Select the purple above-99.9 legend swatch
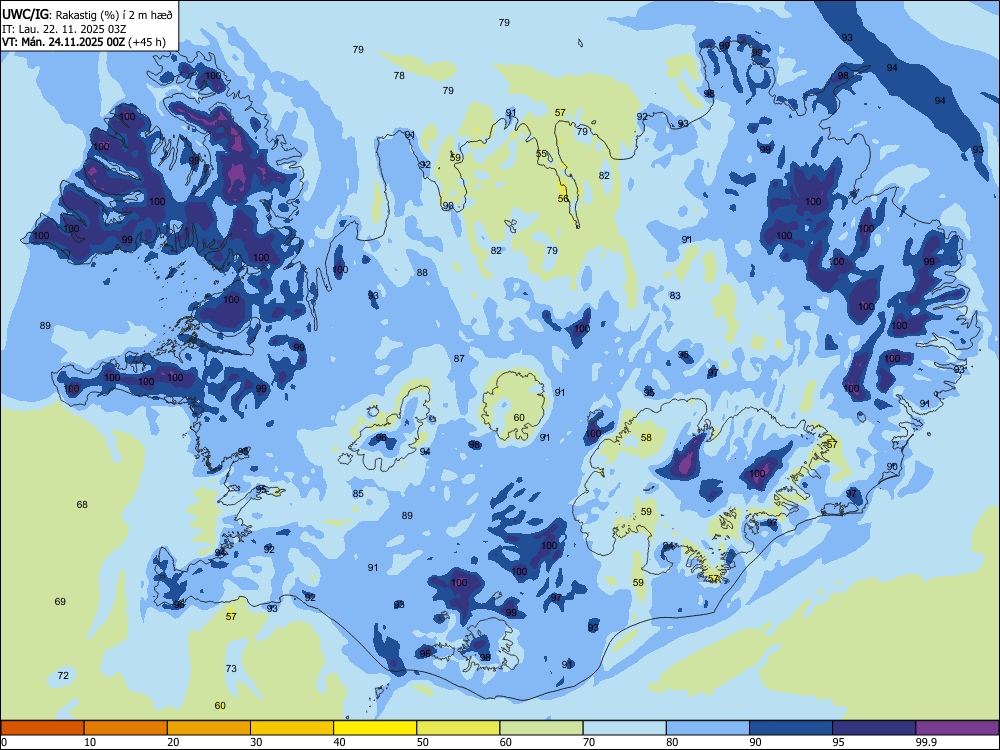The width and height of the screenshot is (1000, 750). tap(957, 728)
